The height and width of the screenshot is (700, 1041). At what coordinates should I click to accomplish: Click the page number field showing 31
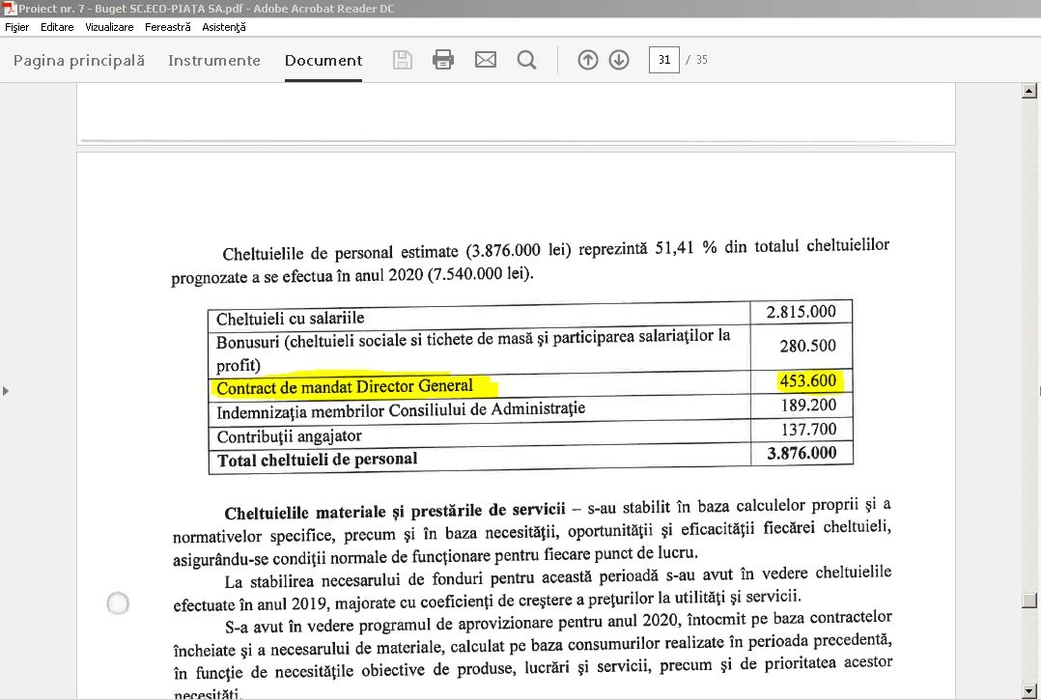pyautogui.click(x=663, y=60)
